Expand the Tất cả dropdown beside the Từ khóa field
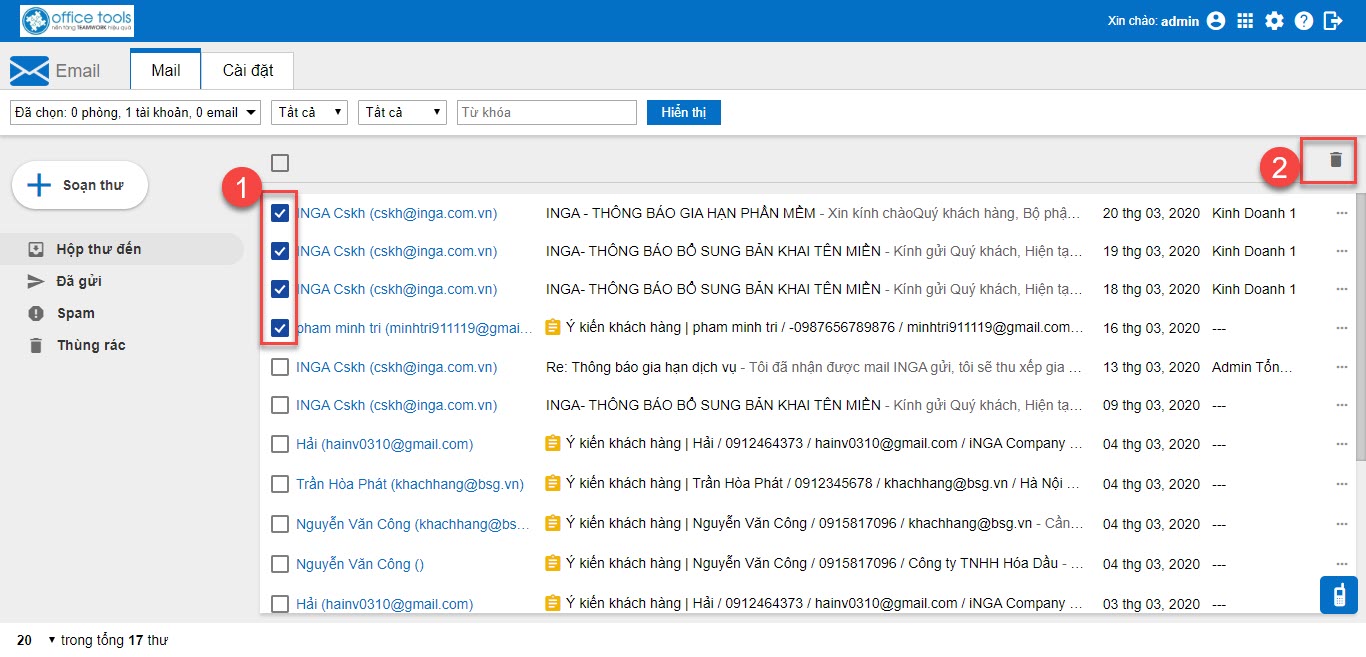The height and width of the screenshot is (657, 1366). point(402,113)
